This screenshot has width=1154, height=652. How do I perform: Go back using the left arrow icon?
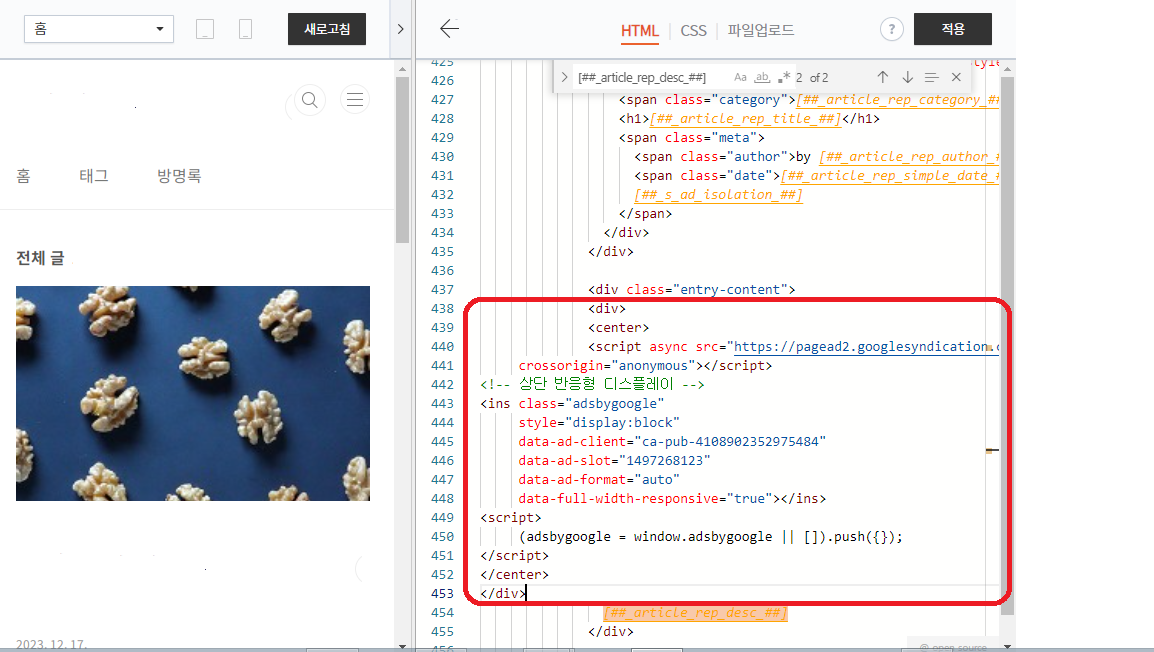[x=449, y=29]
